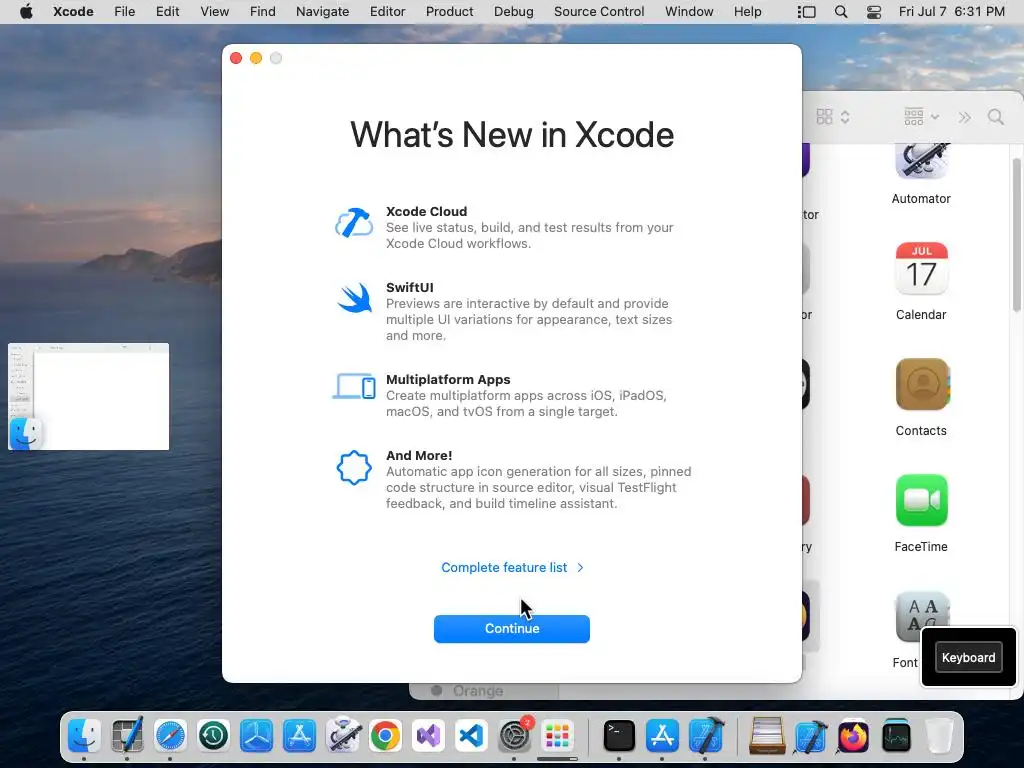Open the Debug menu
The image size is (1024, 768).
click(x=513, y=12)
